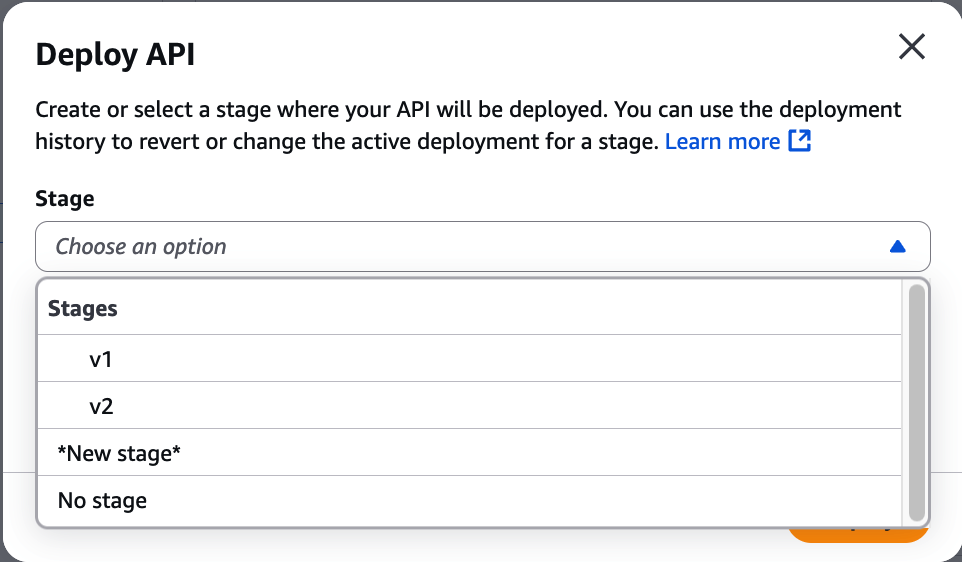This screenshot has width=962, height=562.
Task: Click the 'Stages' group header
Action: pos(83,309)
